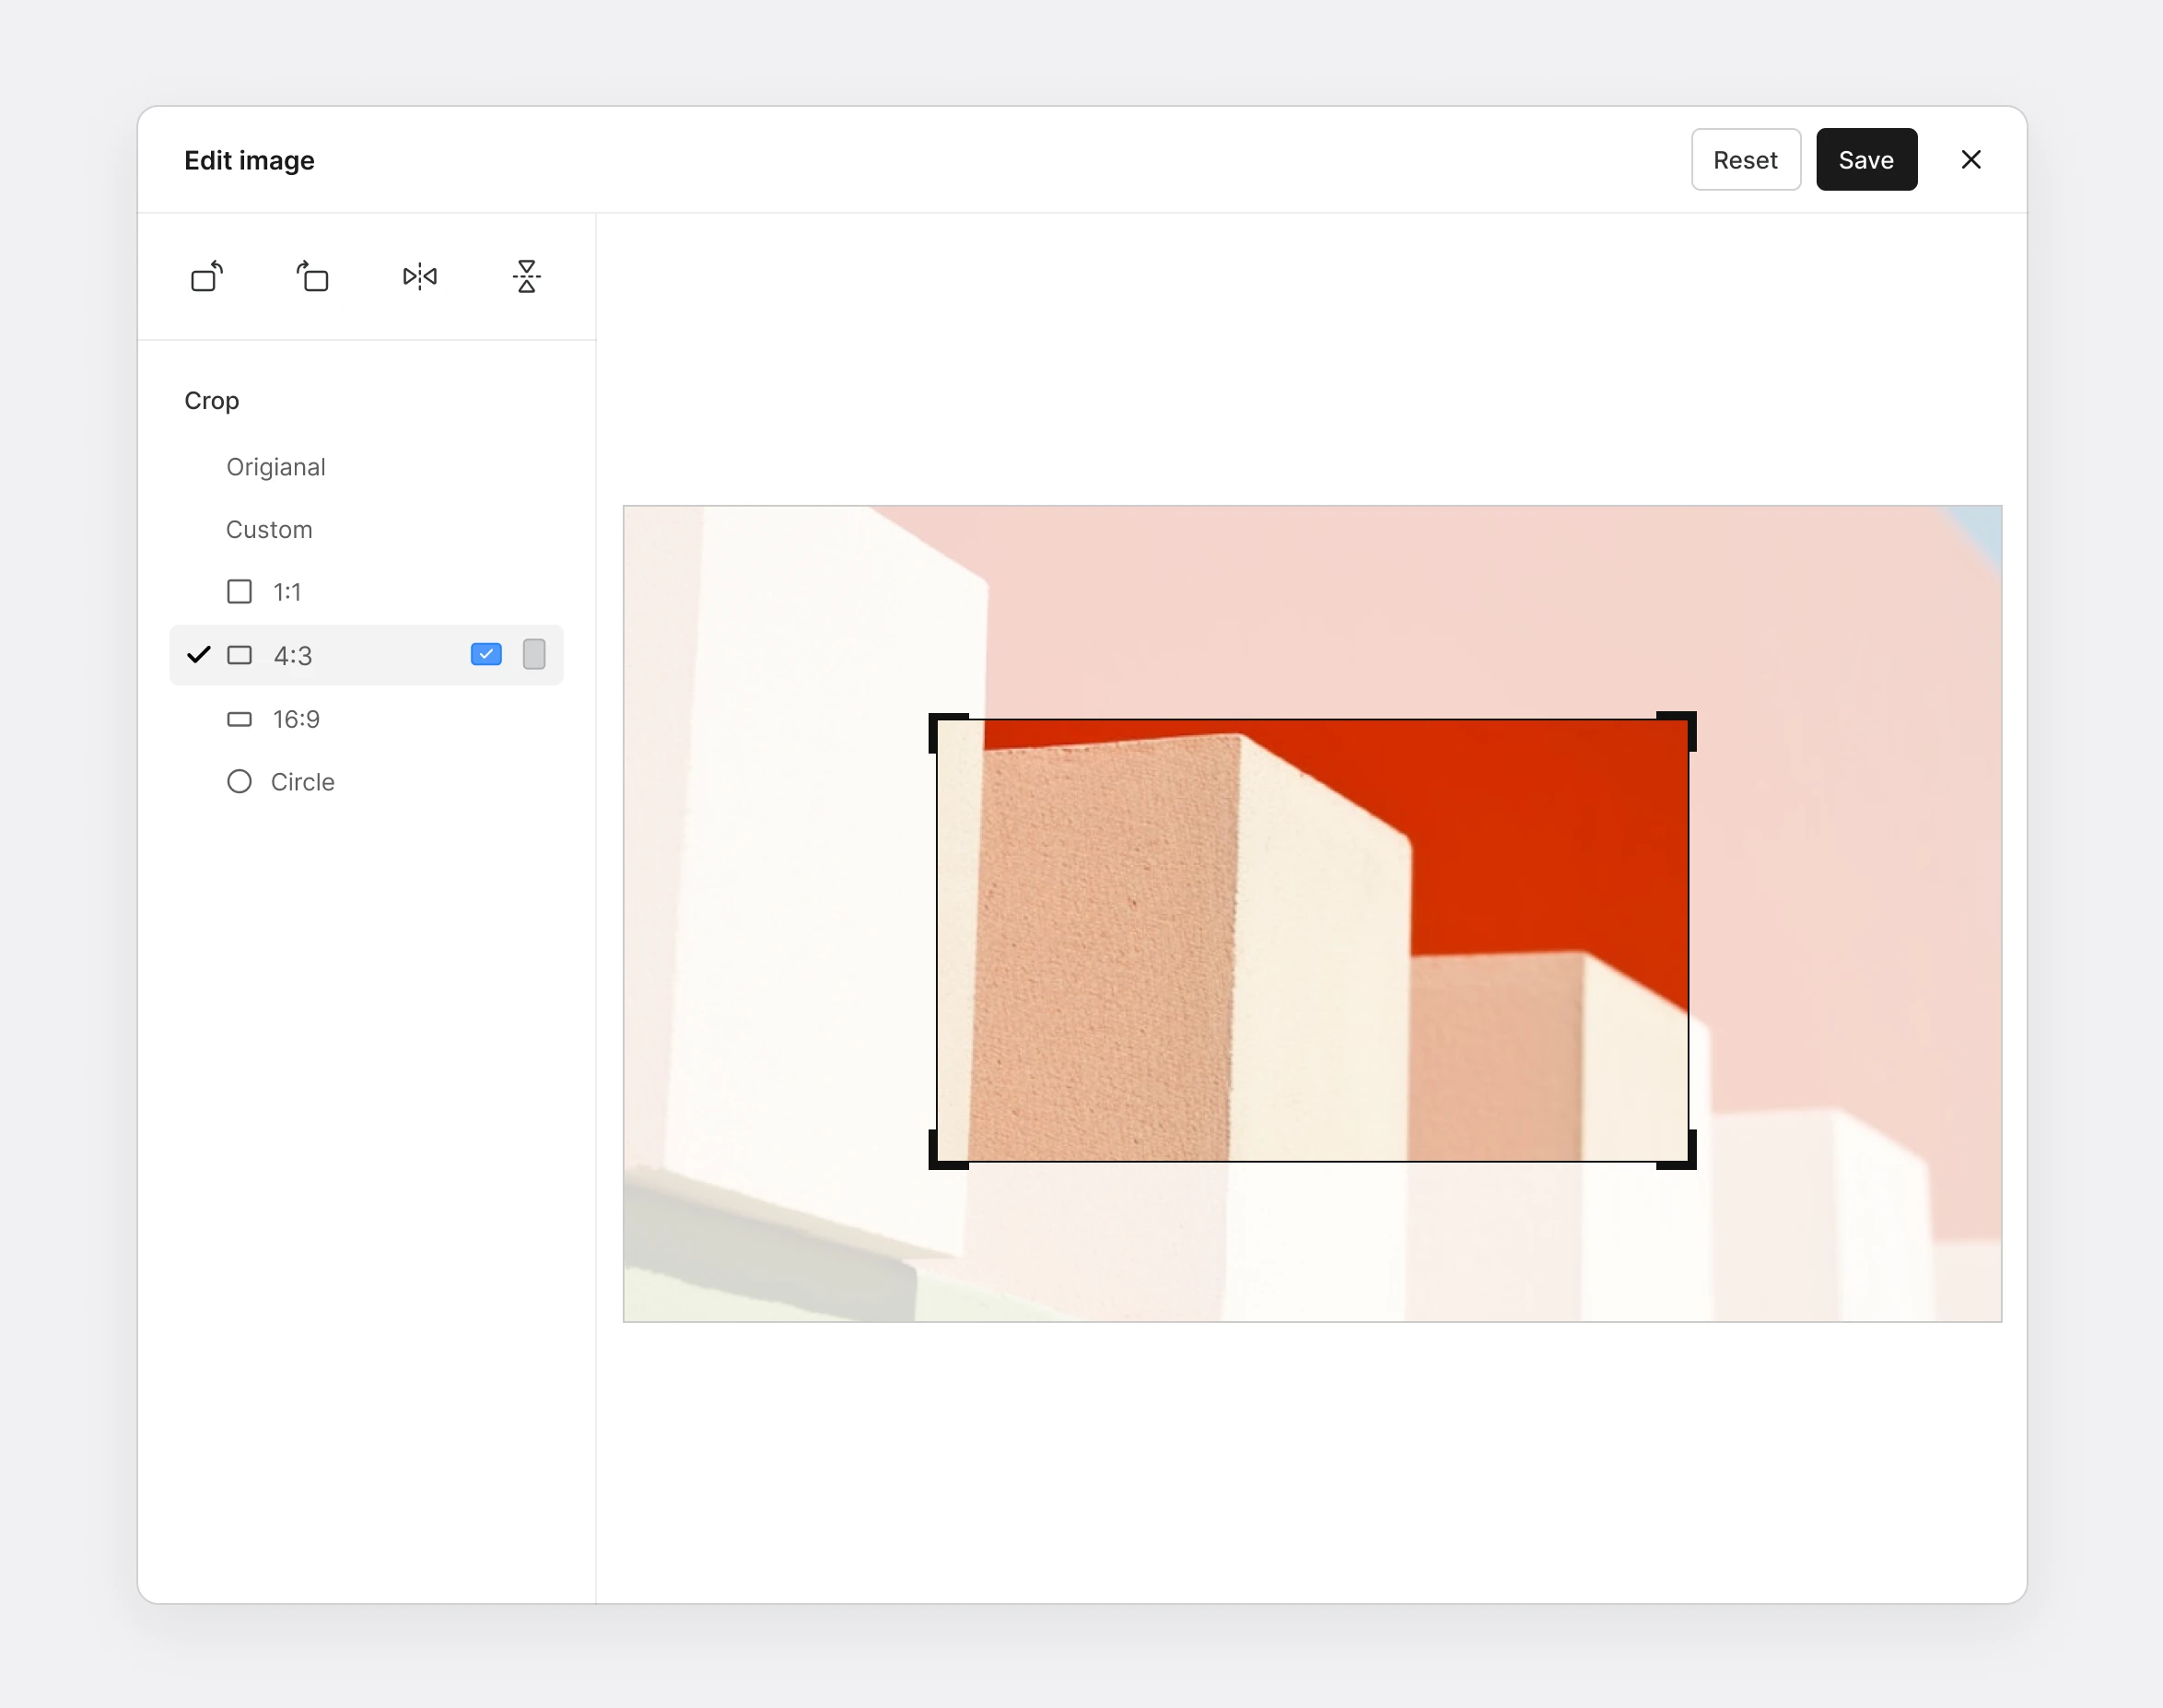Click the bottom-right crop handle
Image resolution: width=2163 pixels, height=1708 pixels.
(x=1678, y=1151)
